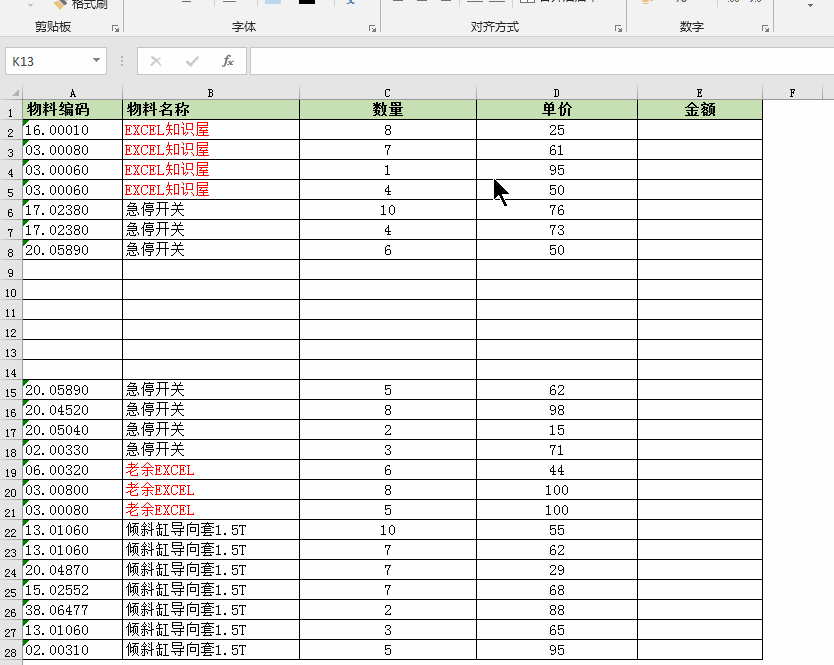Click the 金额 header cell
Screen dimensions: 834x665
click(699, 110)
